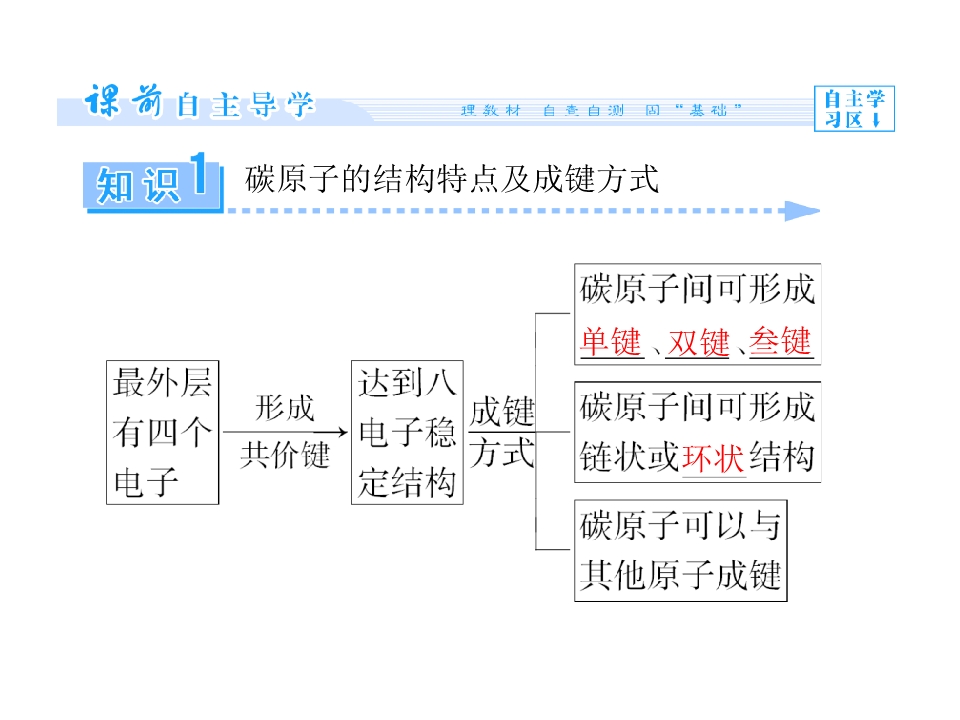
Task: Click the 形成 label above the arrow
Action: click(285, 408)
